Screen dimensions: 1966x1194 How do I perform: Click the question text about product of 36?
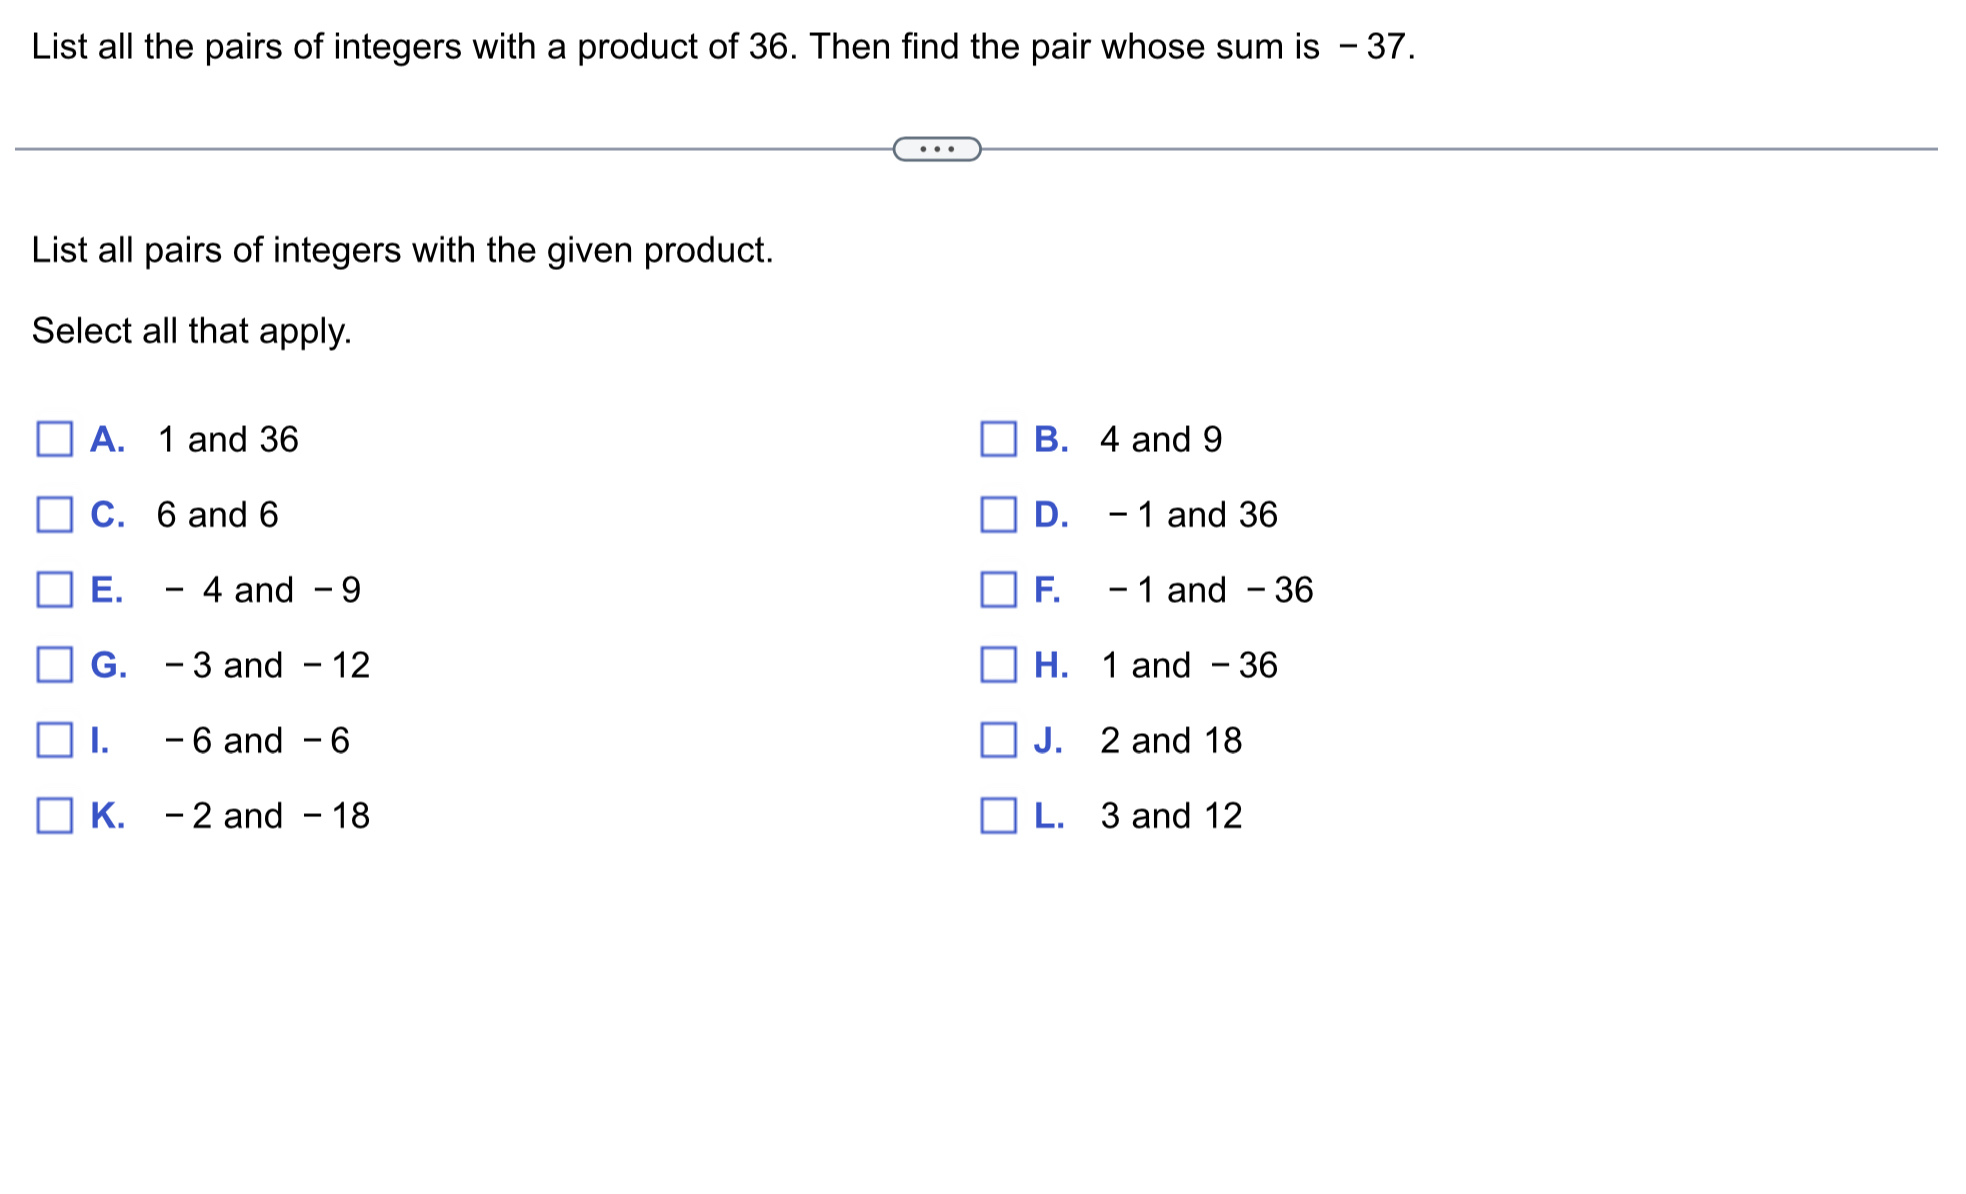[718, 46]
